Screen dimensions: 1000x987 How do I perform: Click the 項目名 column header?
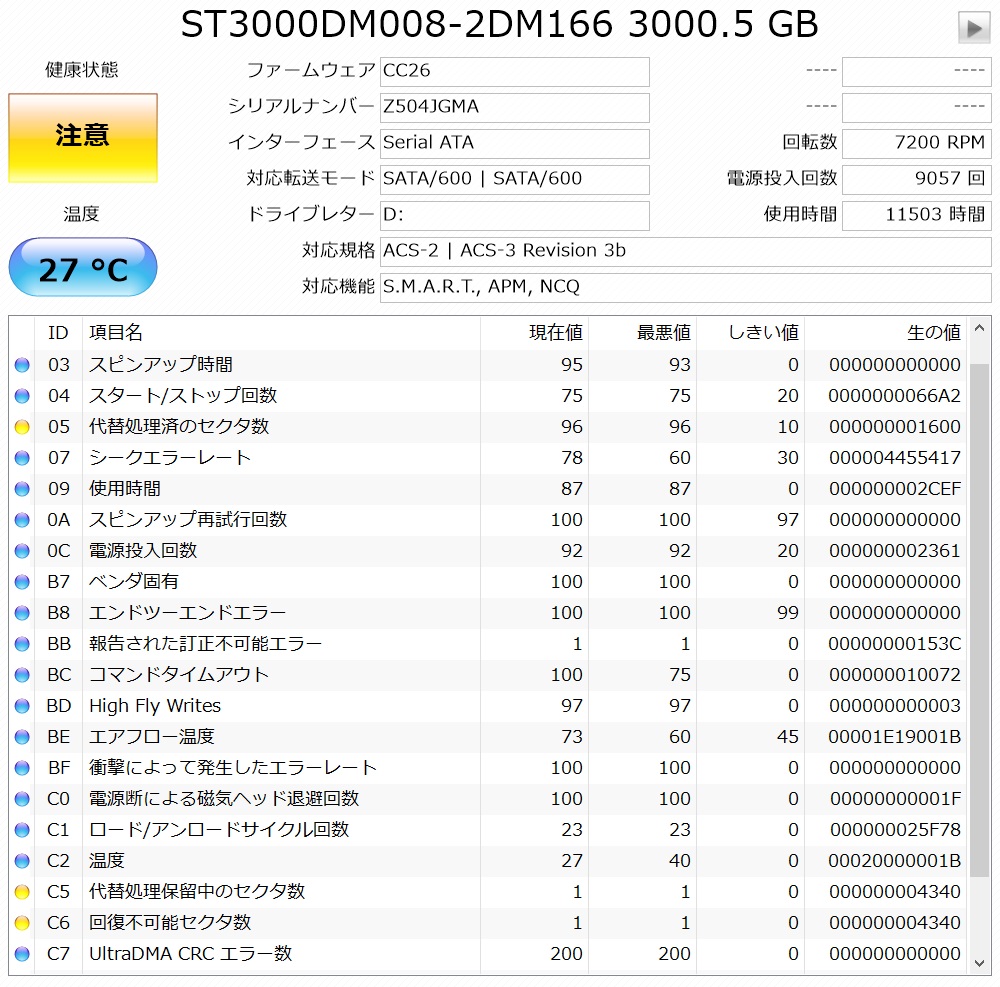tap(116, 333)
